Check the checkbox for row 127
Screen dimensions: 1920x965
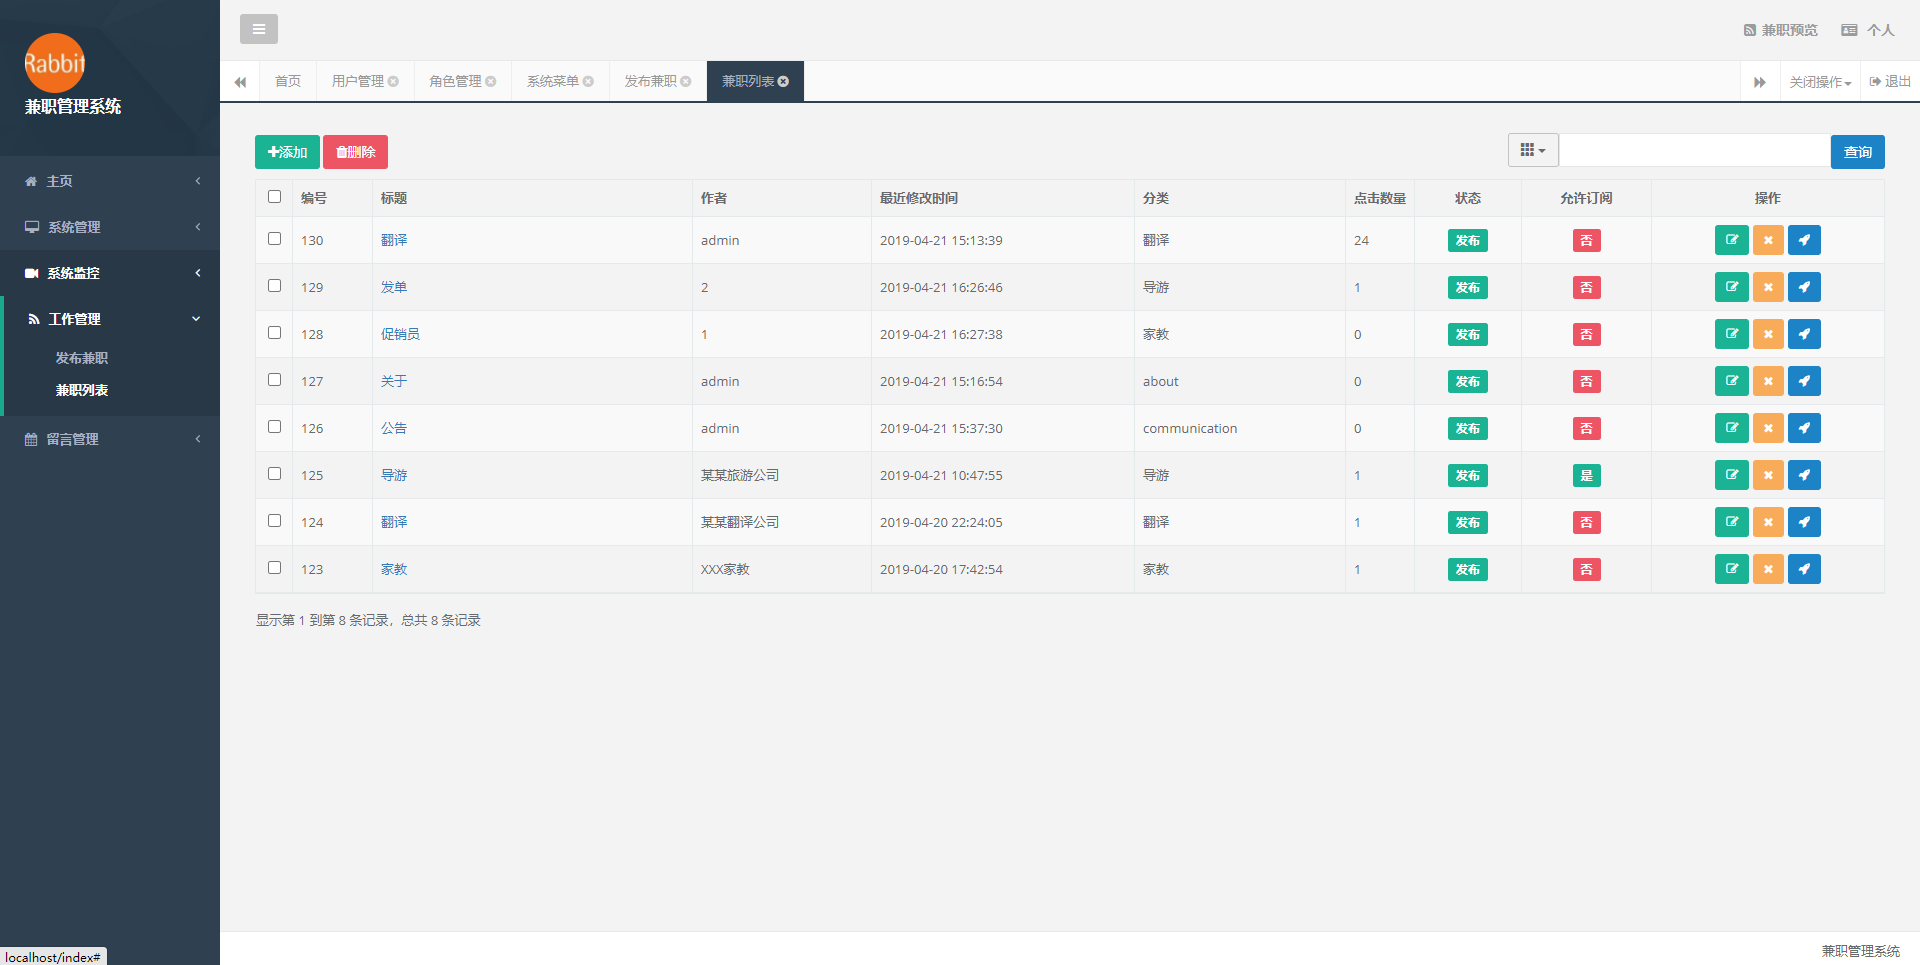coord(274,380)
